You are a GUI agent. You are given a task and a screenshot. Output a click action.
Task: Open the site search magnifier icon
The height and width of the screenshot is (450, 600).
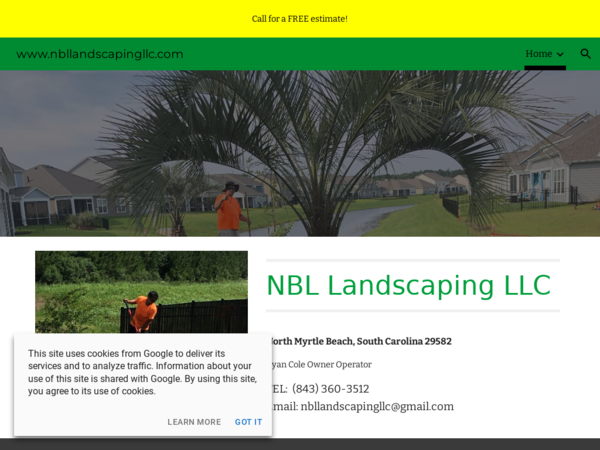coord(585,54)
